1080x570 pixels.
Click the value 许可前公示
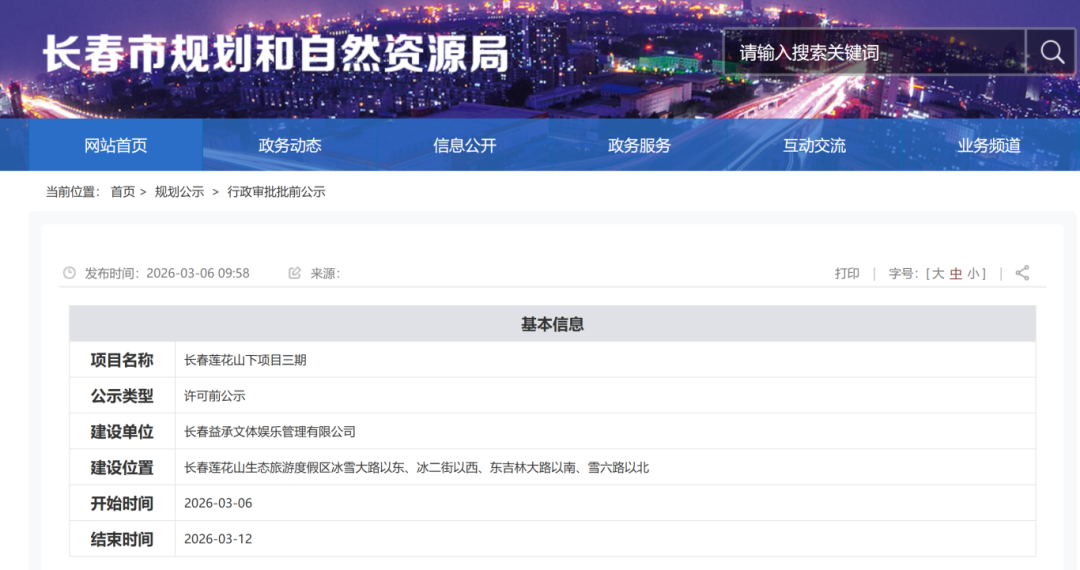[214, 396]
